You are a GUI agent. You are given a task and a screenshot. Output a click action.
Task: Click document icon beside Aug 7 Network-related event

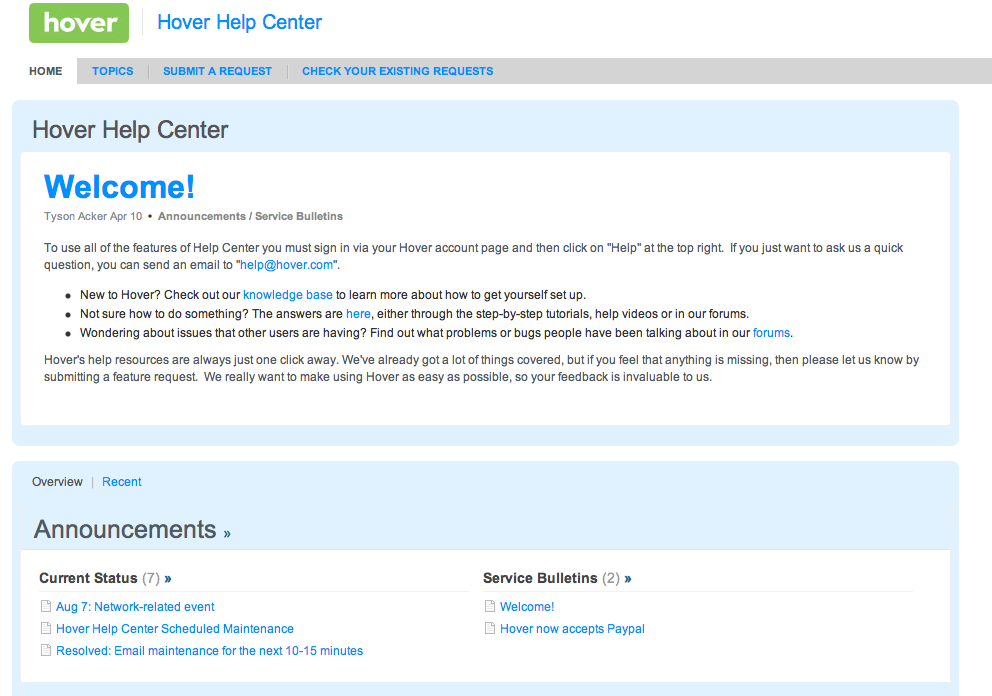pos(46,607)
